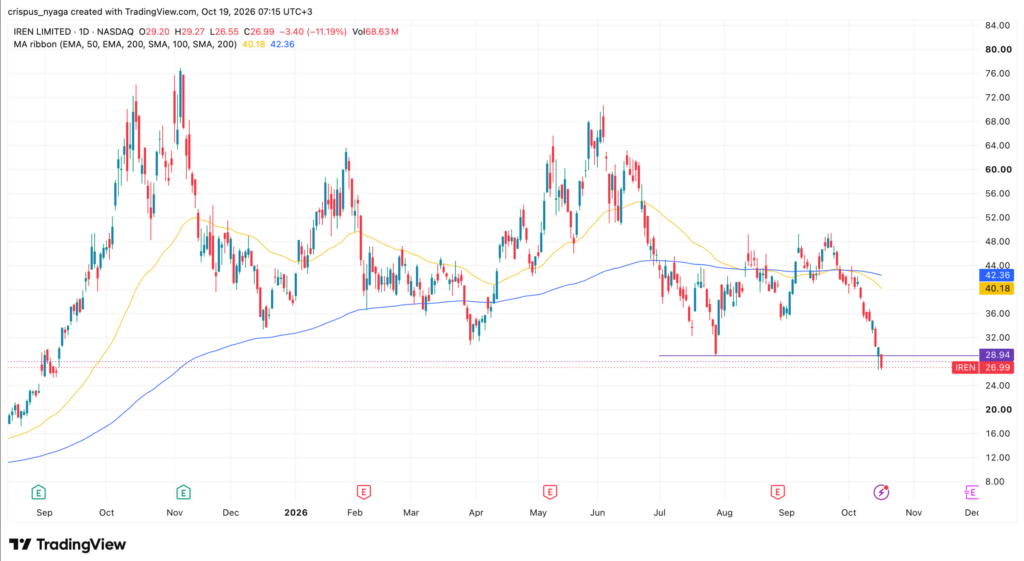Screen dimensions: 1024x561
Task: Click the 36.00 price scale label
Action: [998, 313]
